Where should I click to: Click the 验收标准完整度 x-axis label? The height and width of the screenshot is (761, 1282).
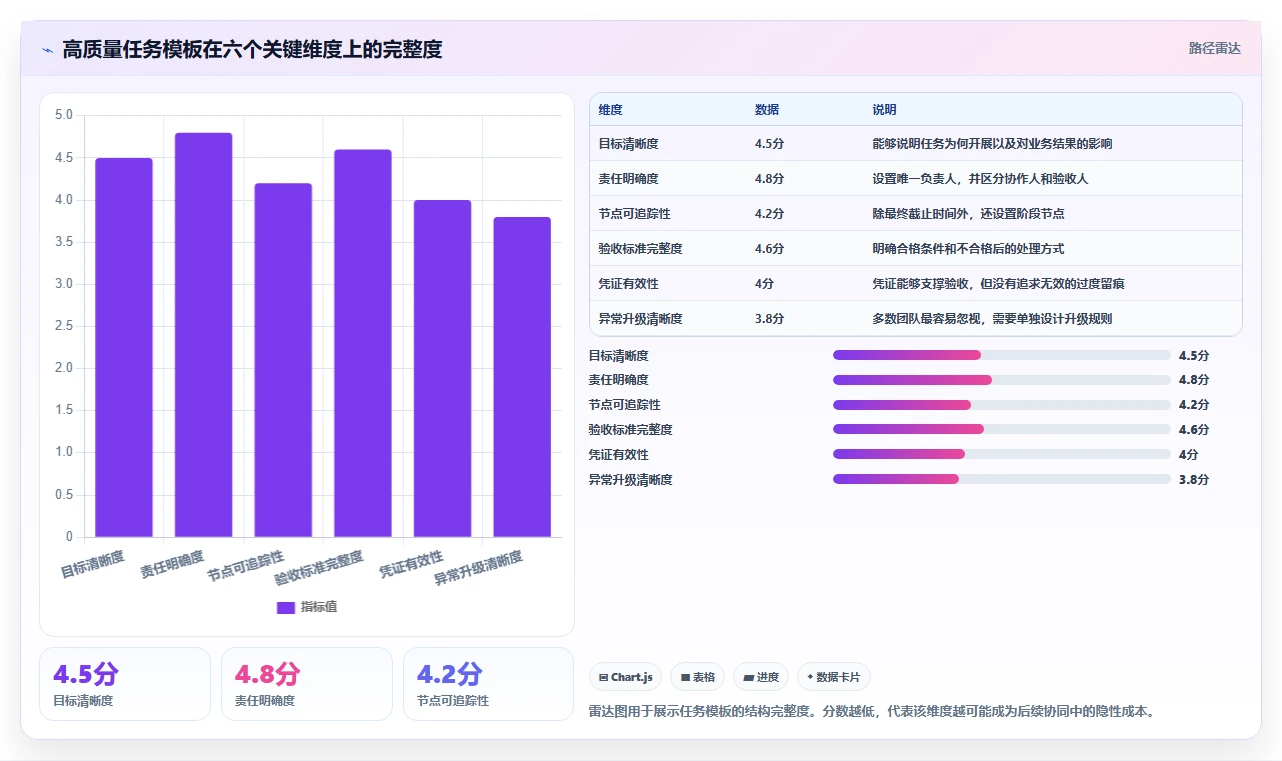coord(319,568)
